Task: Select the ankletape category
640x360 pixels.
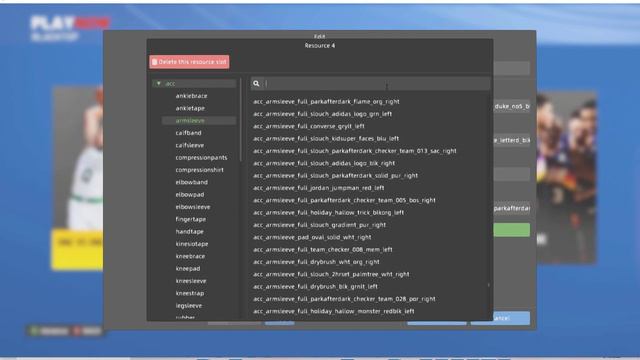Action: 190,108
